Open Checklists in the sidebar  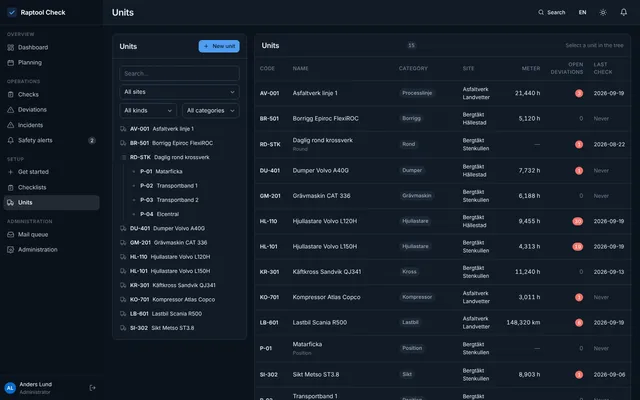click(51, 187)
